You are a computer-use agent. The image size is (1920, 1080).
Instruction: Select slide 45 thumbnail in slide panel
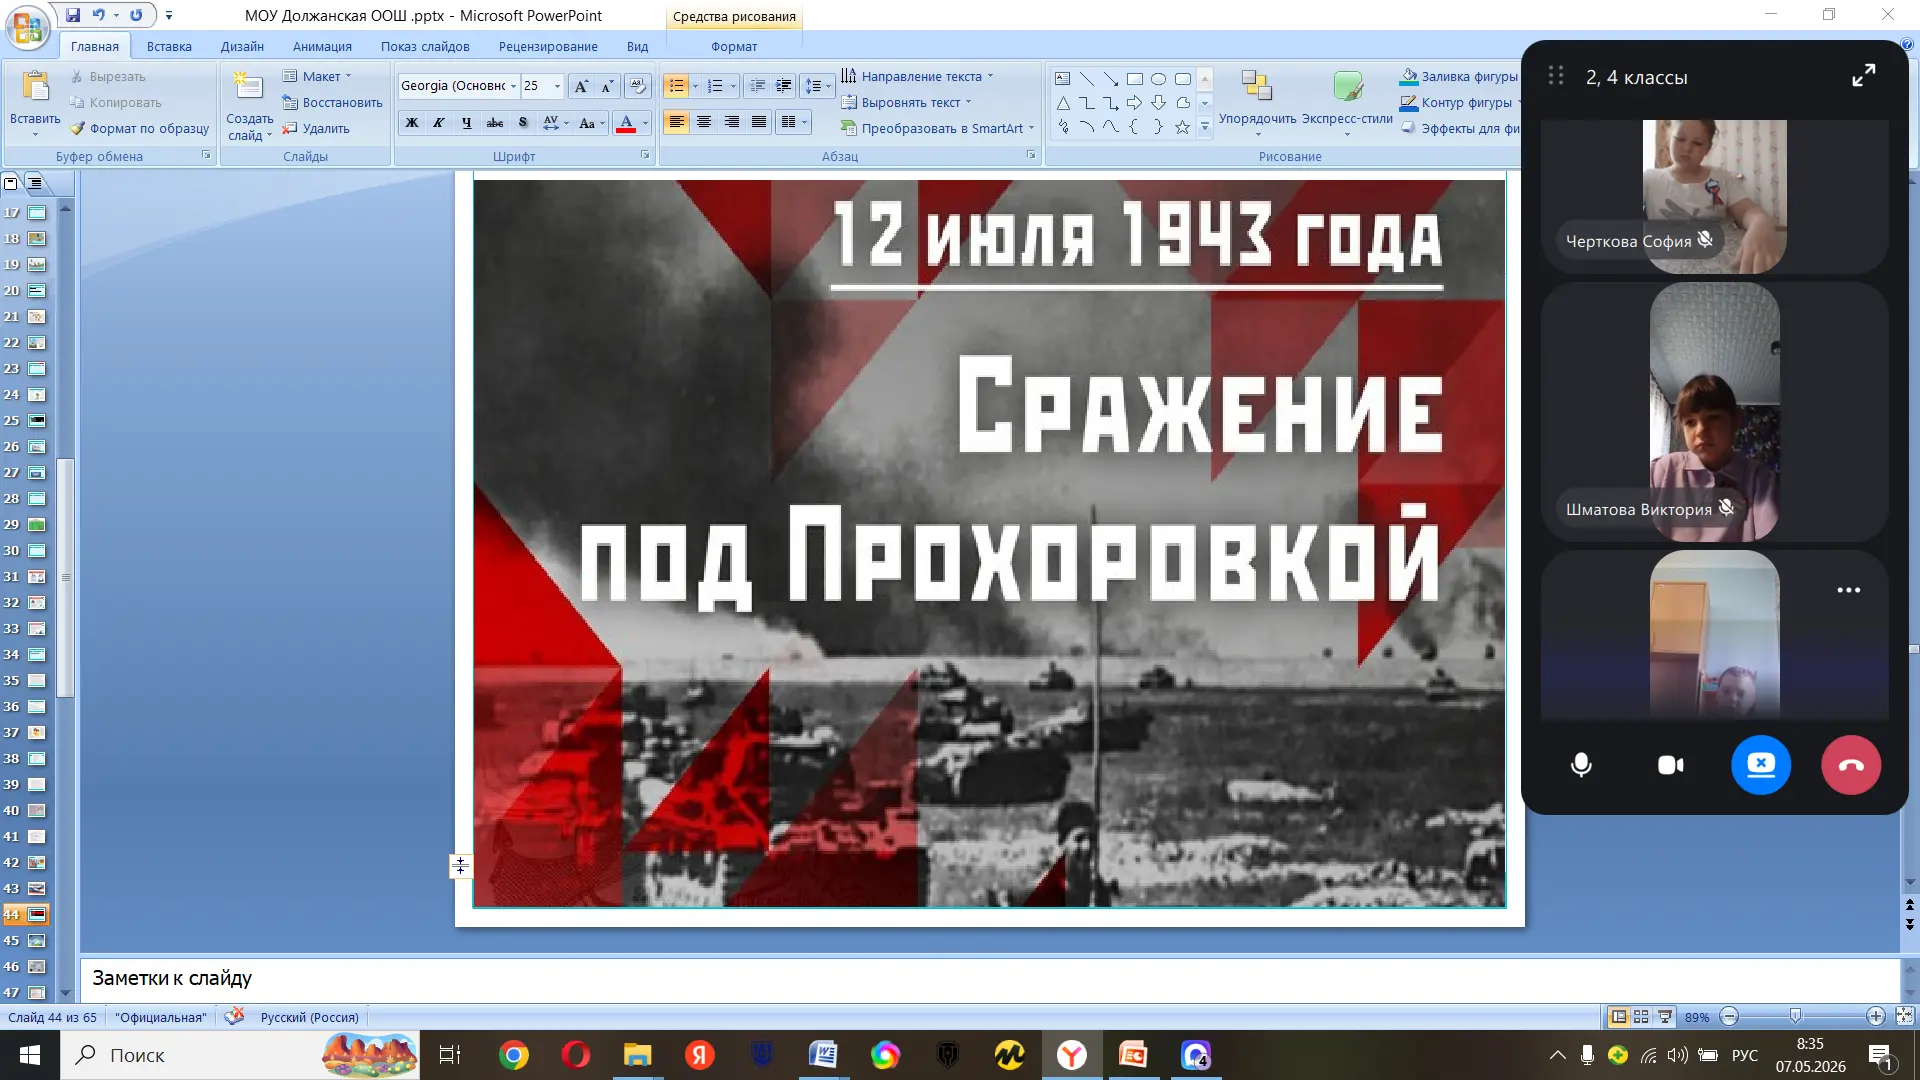37,940
